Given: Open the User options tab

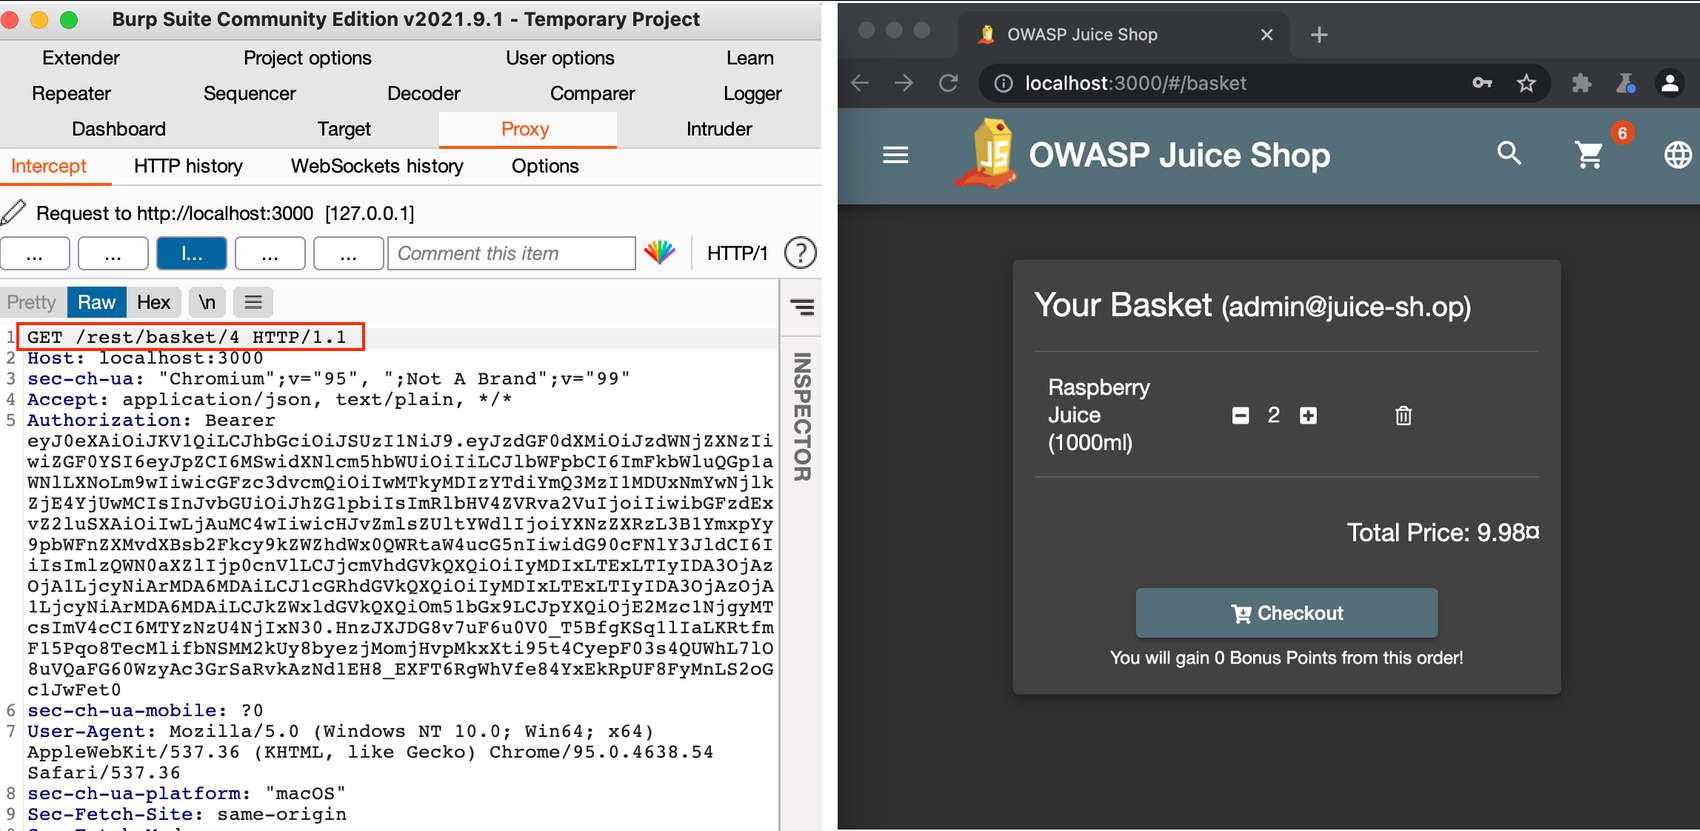Looking at the screenshot, I should click(x=560, y=58).
